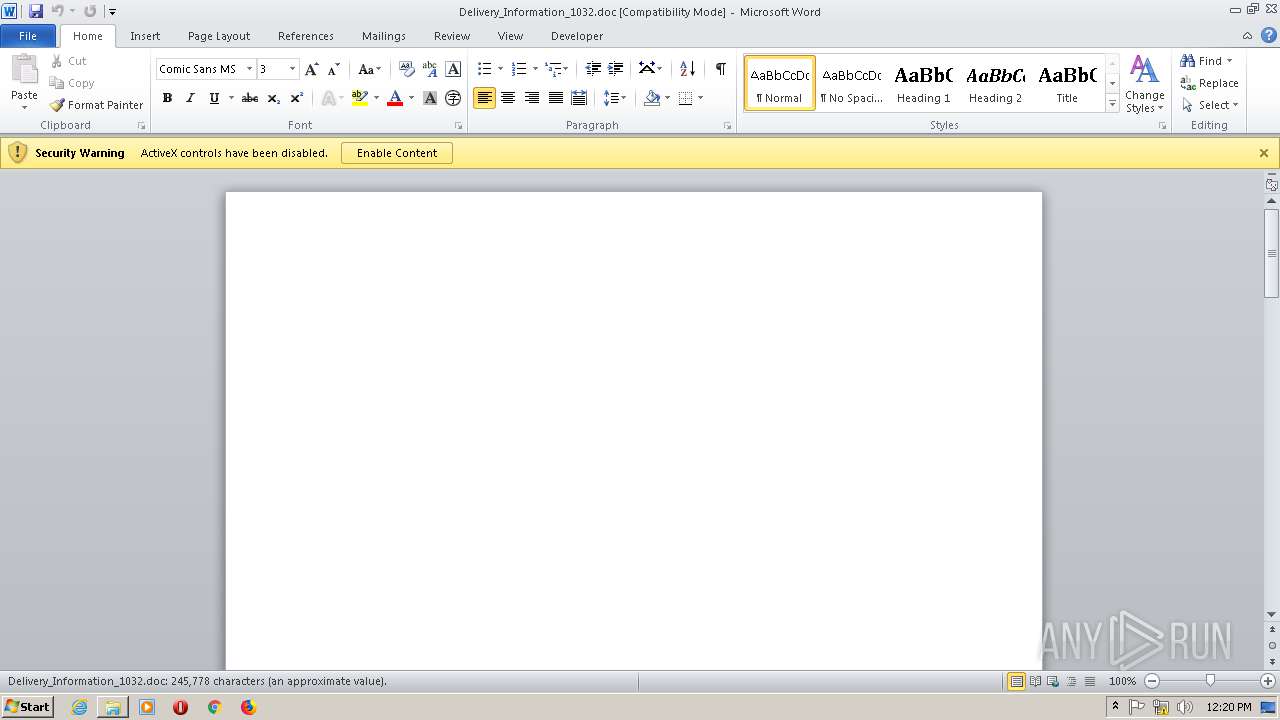Click the phonetic guide icon
The image size is (1280, 720).
pyautogui.click(x=430, y=69)
